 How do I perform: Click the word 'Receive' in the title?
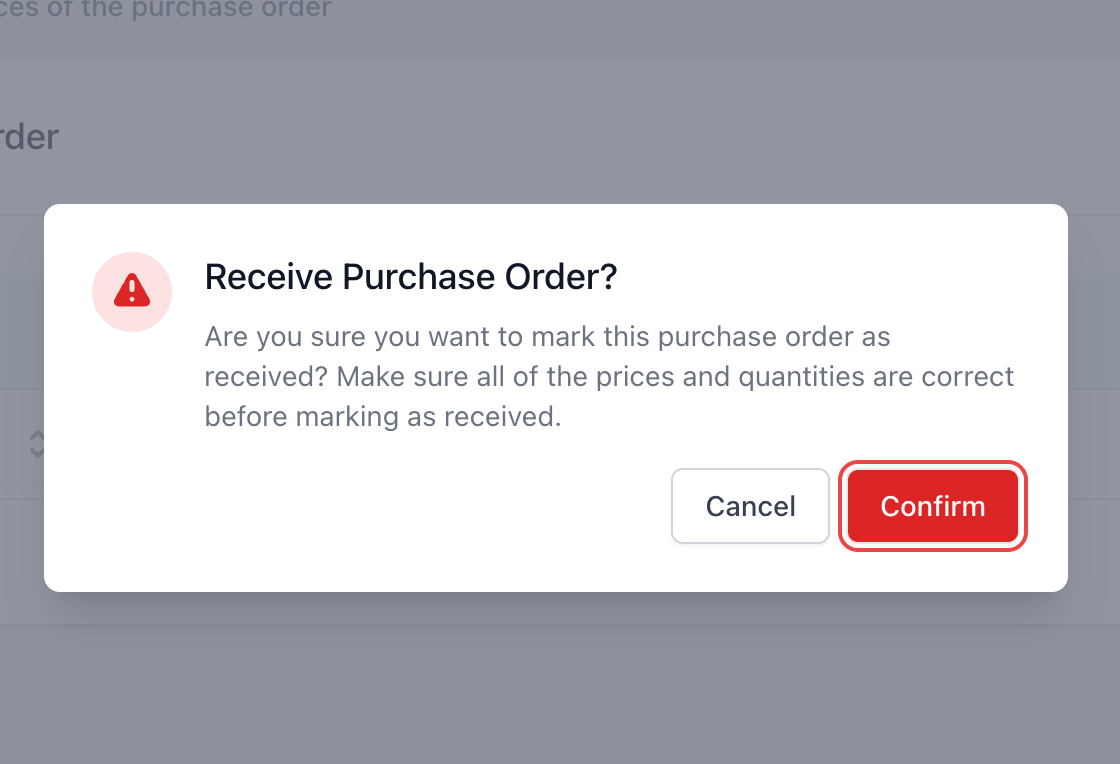click(269, 276)
